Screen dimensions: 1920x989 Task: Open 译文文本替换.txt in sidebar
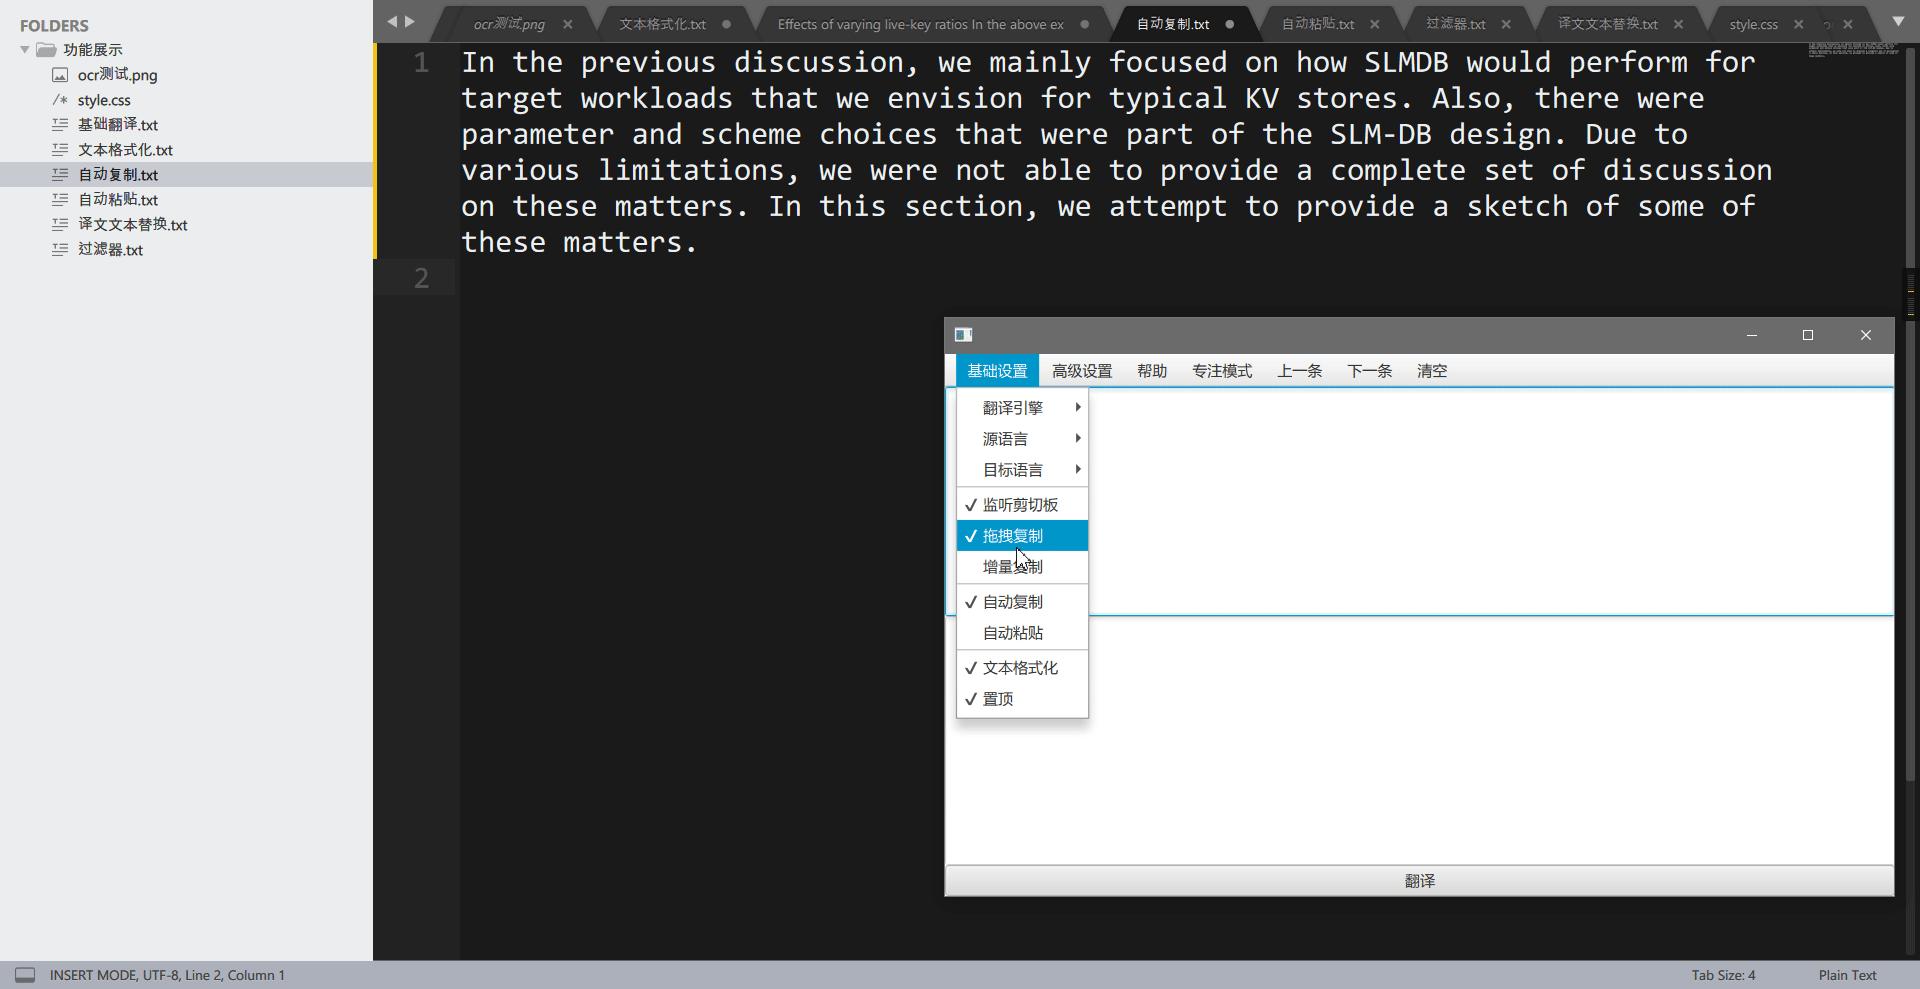click(133, 225)
